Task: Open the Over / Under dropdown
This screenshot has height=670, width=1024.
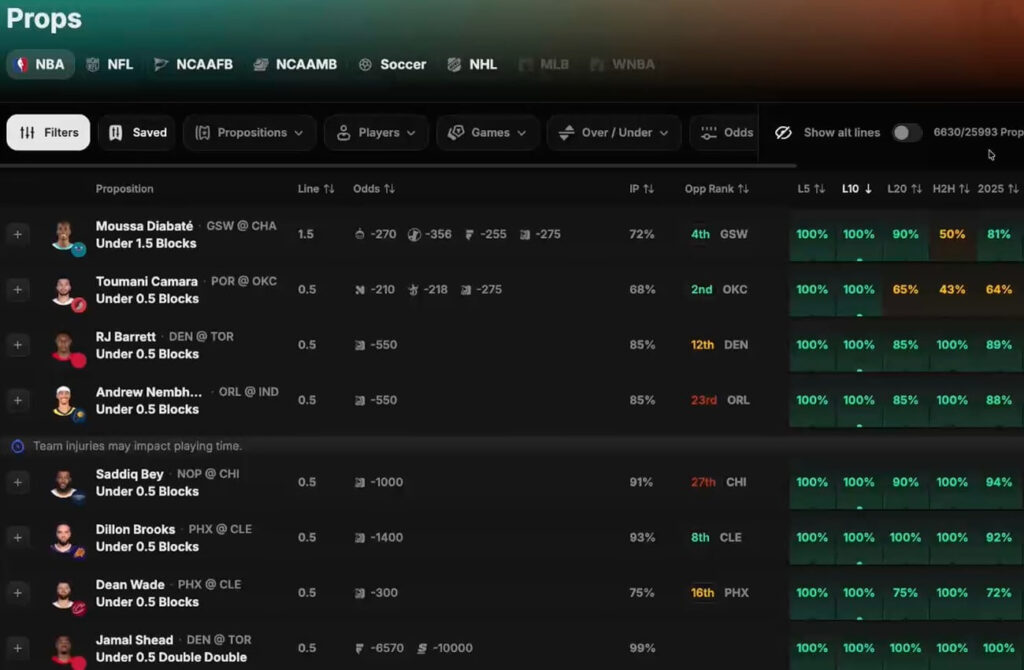Action: pyautogui.click(x=613, y=132)
